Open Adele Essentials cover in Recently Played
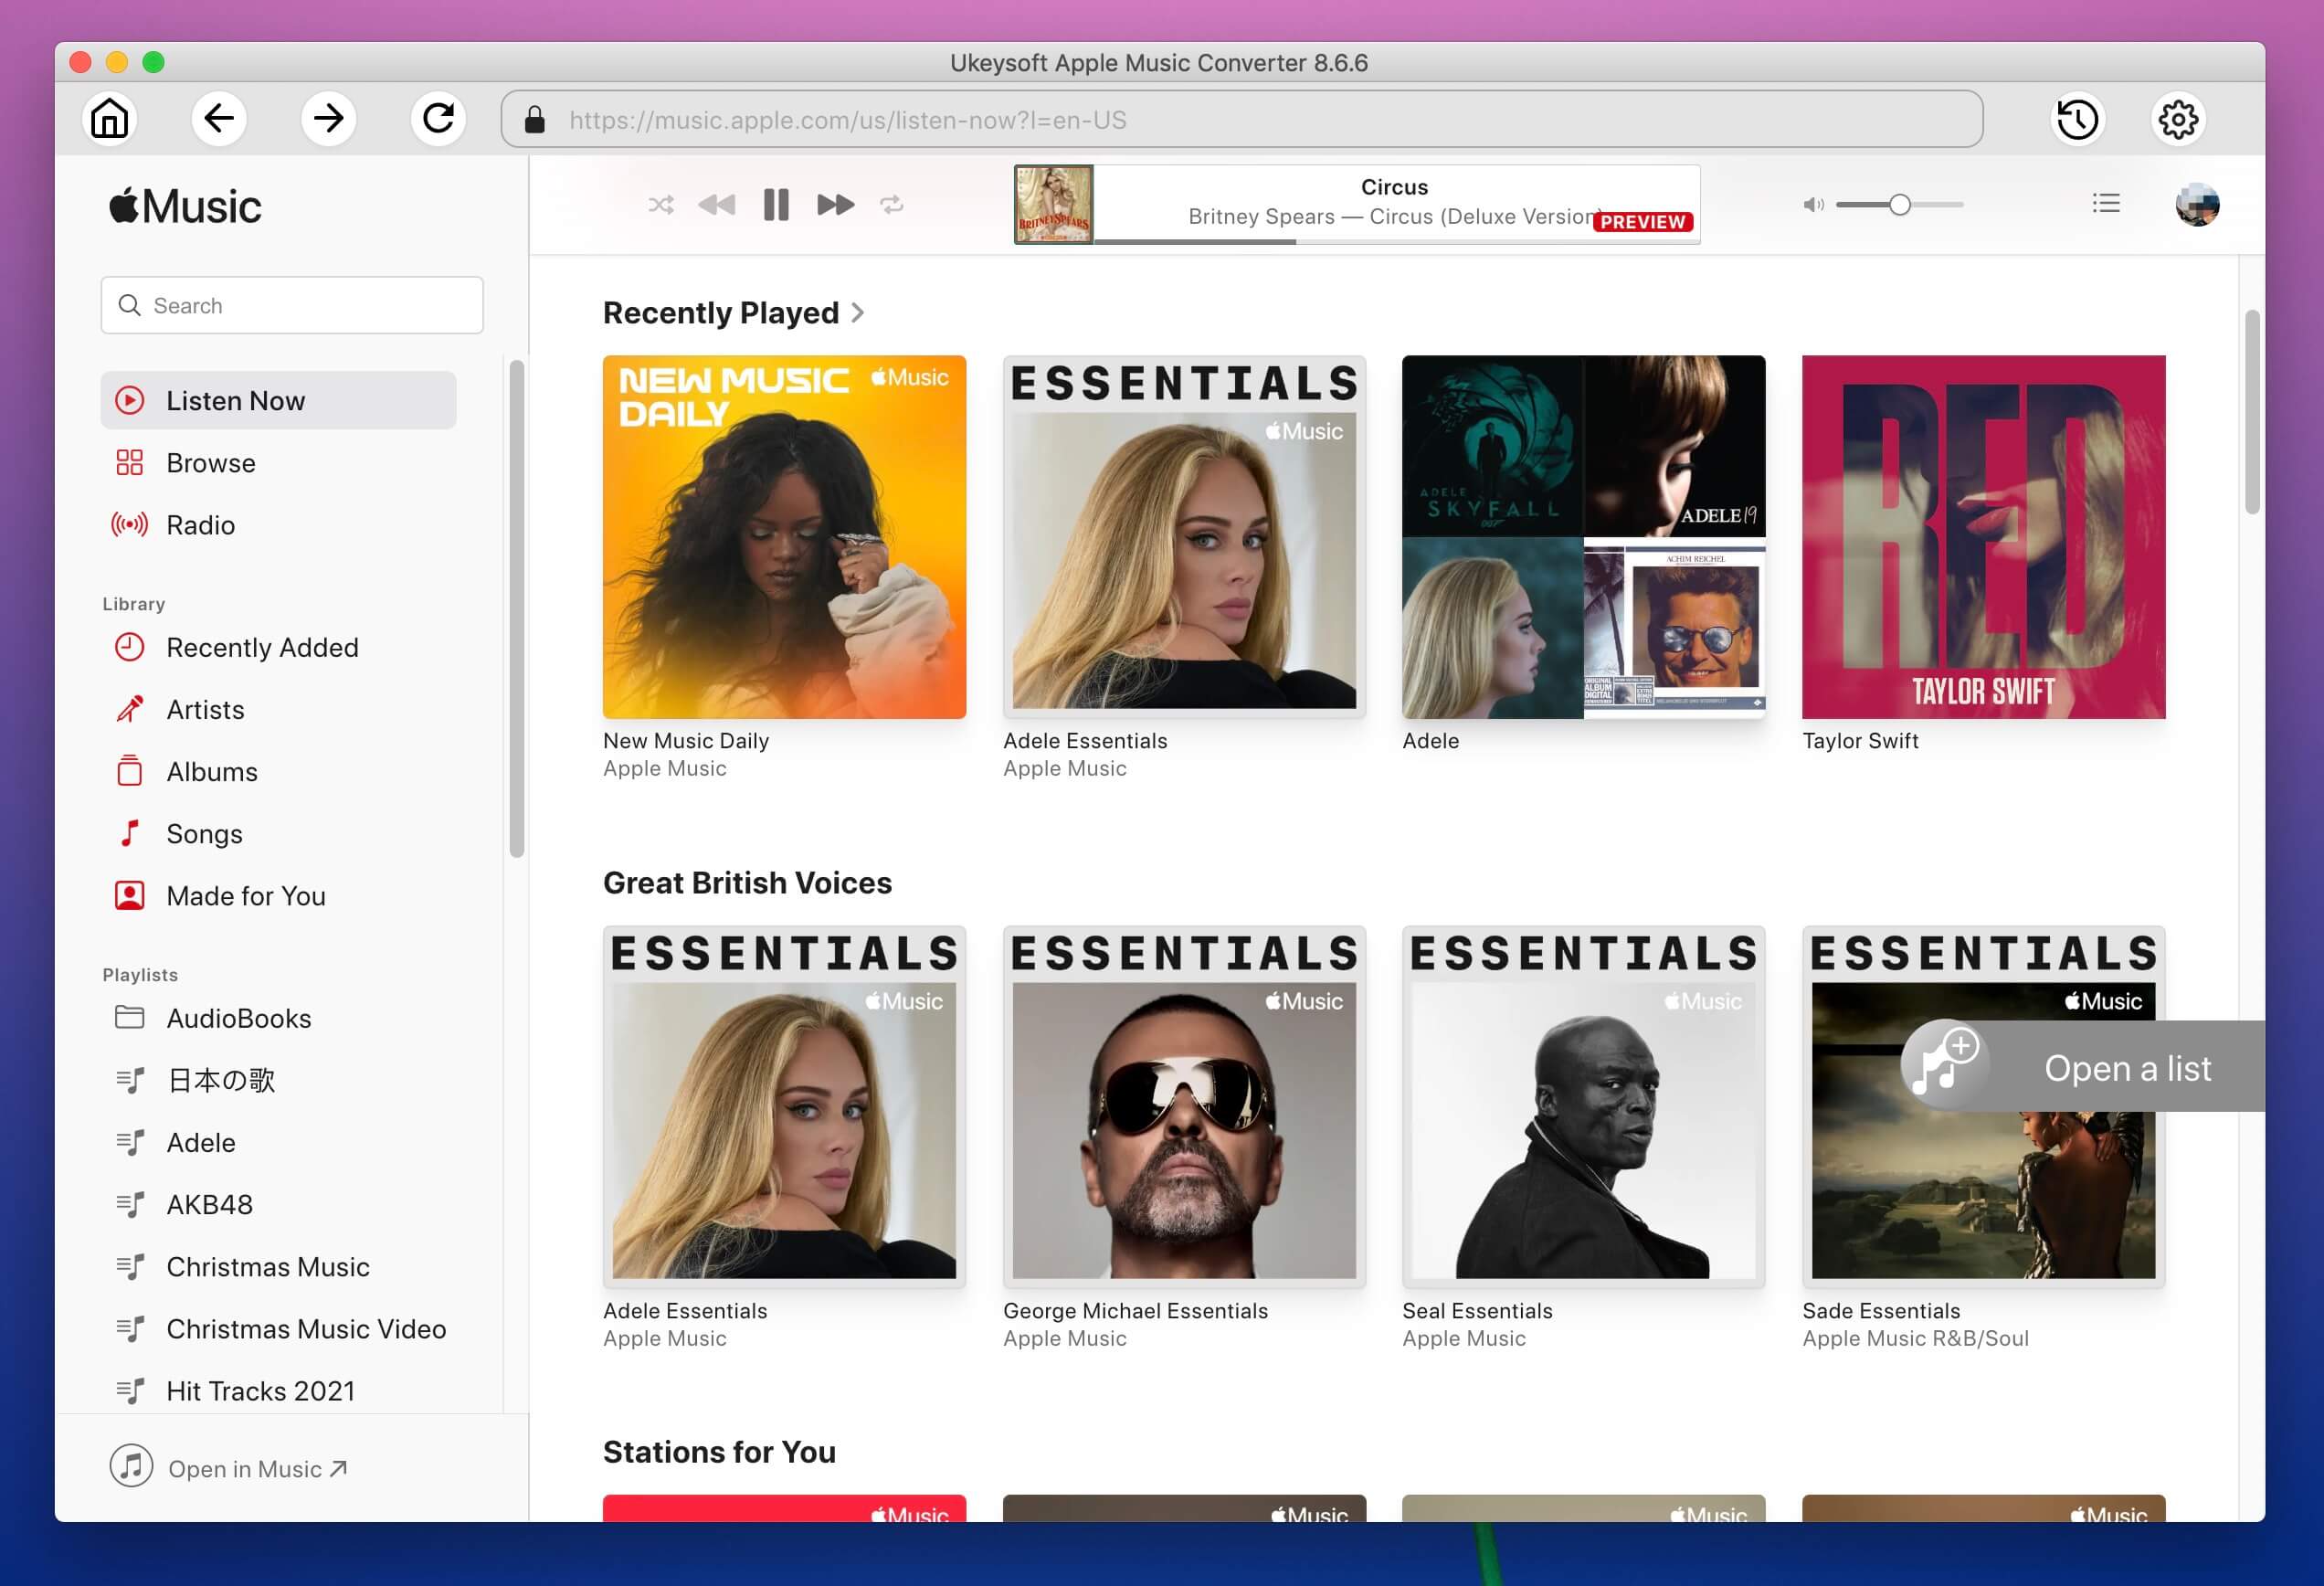The width and height of the screenshot is (2324, 1586). [x=1184, y=537]
